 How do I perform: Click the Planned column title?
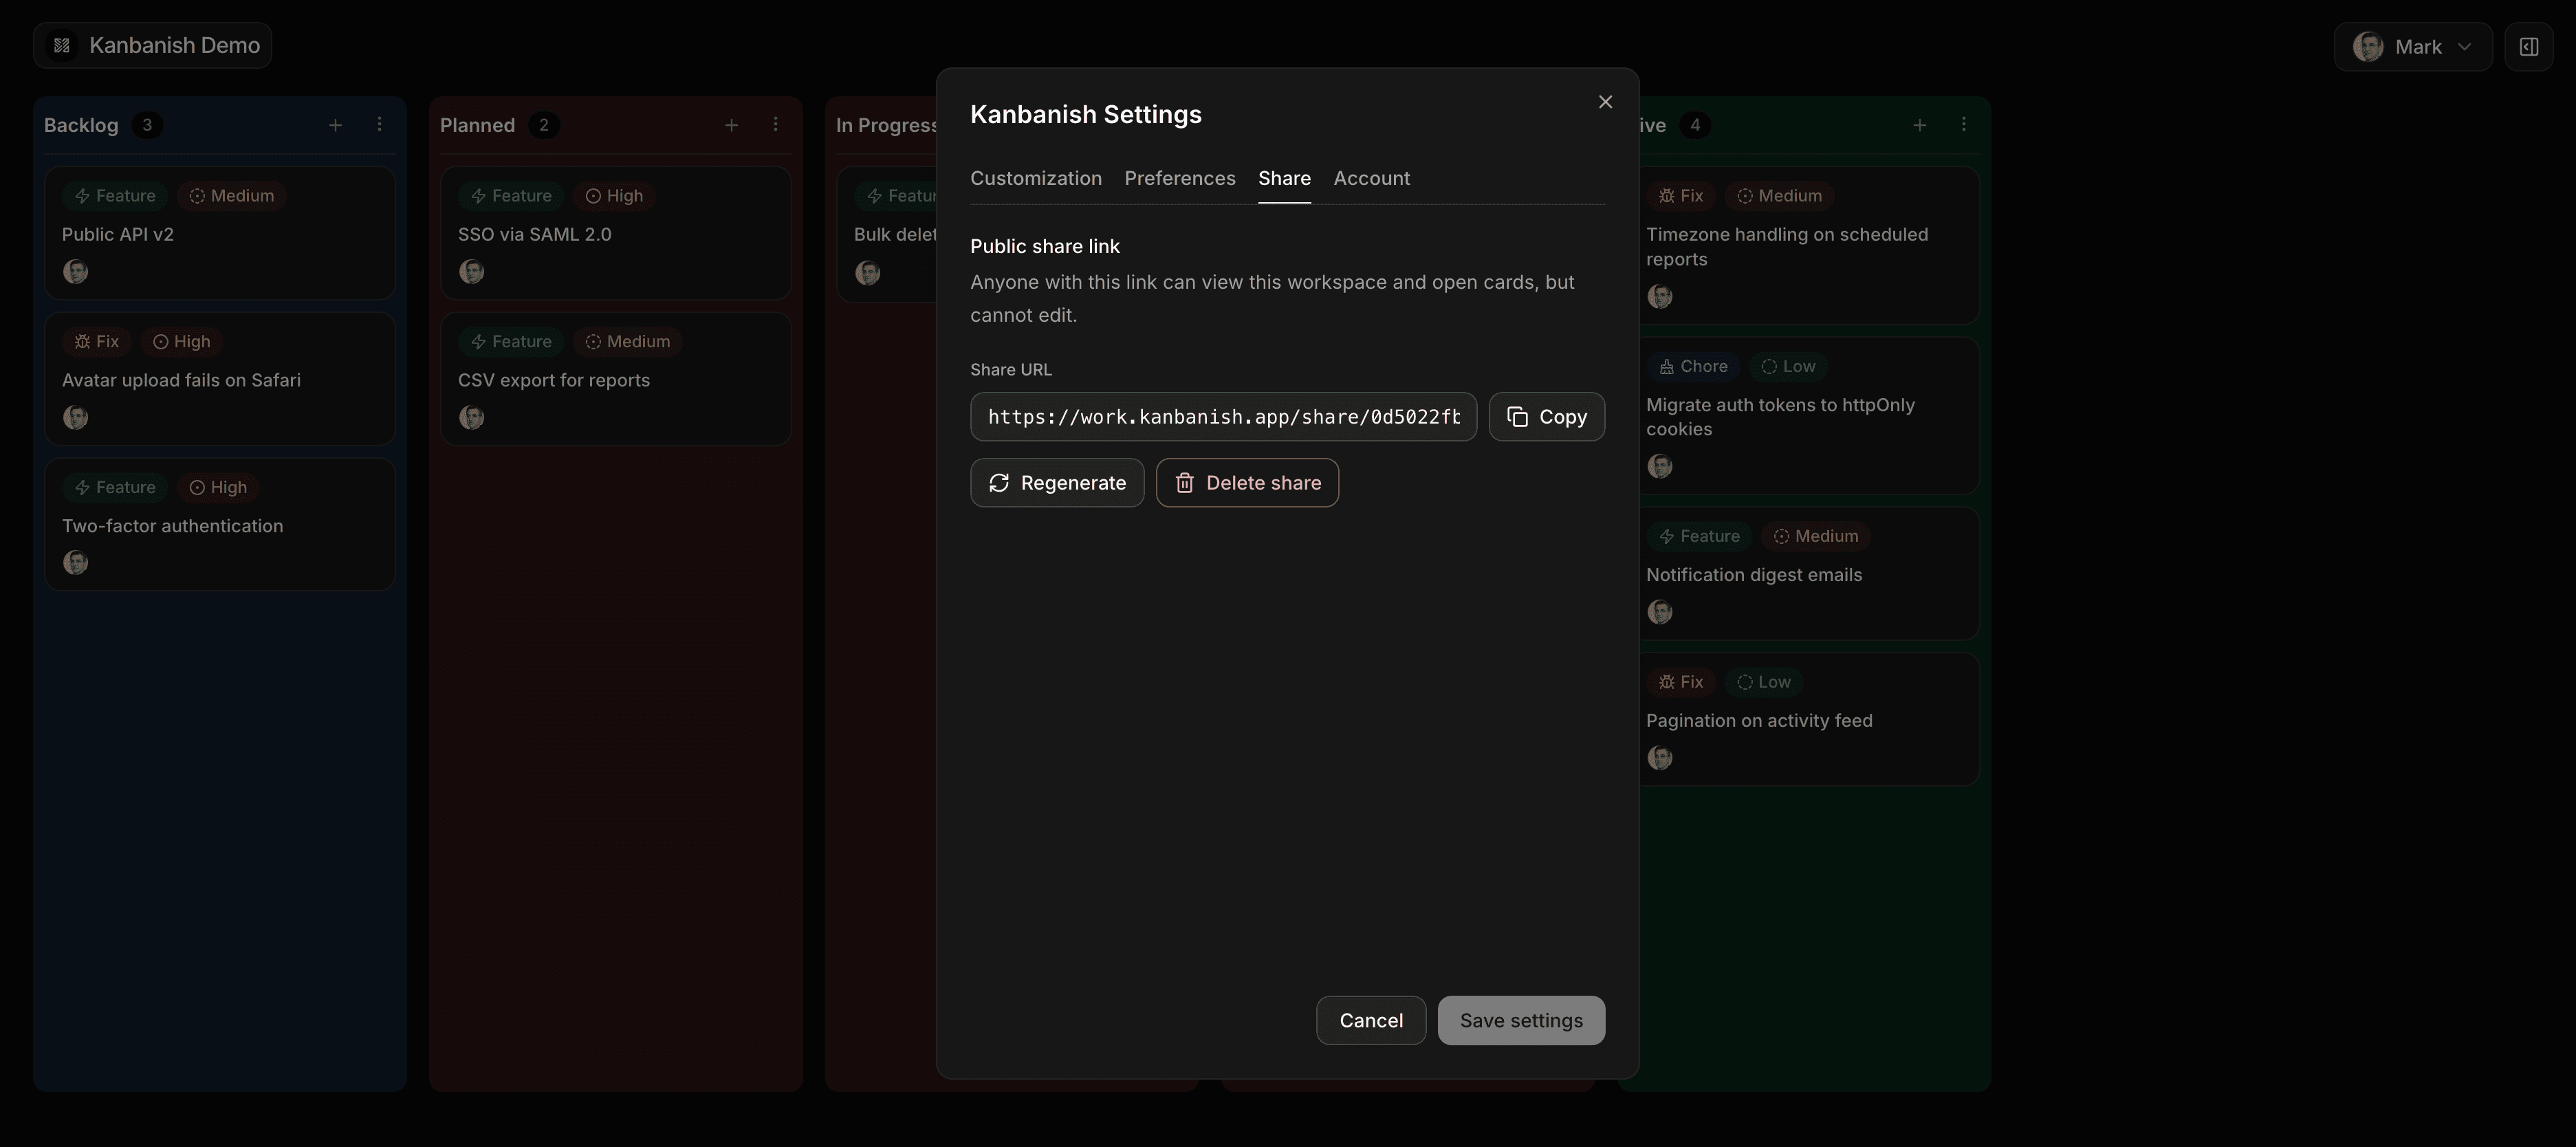point(477,125)
